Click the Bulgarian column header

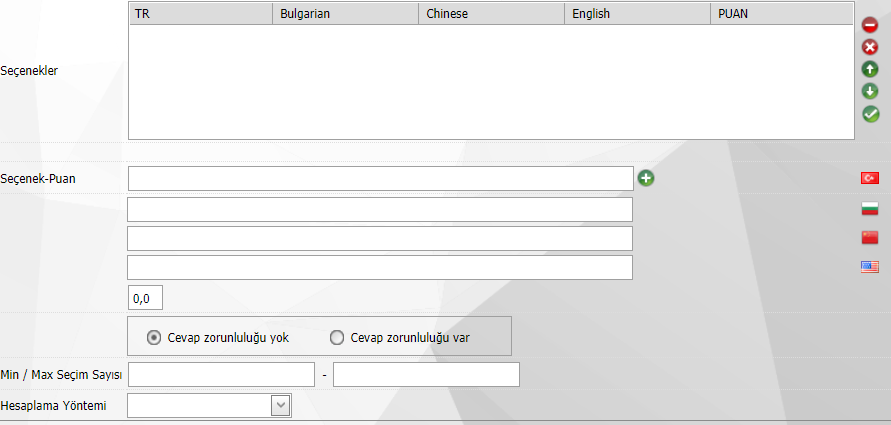click(x=345, y=14)
